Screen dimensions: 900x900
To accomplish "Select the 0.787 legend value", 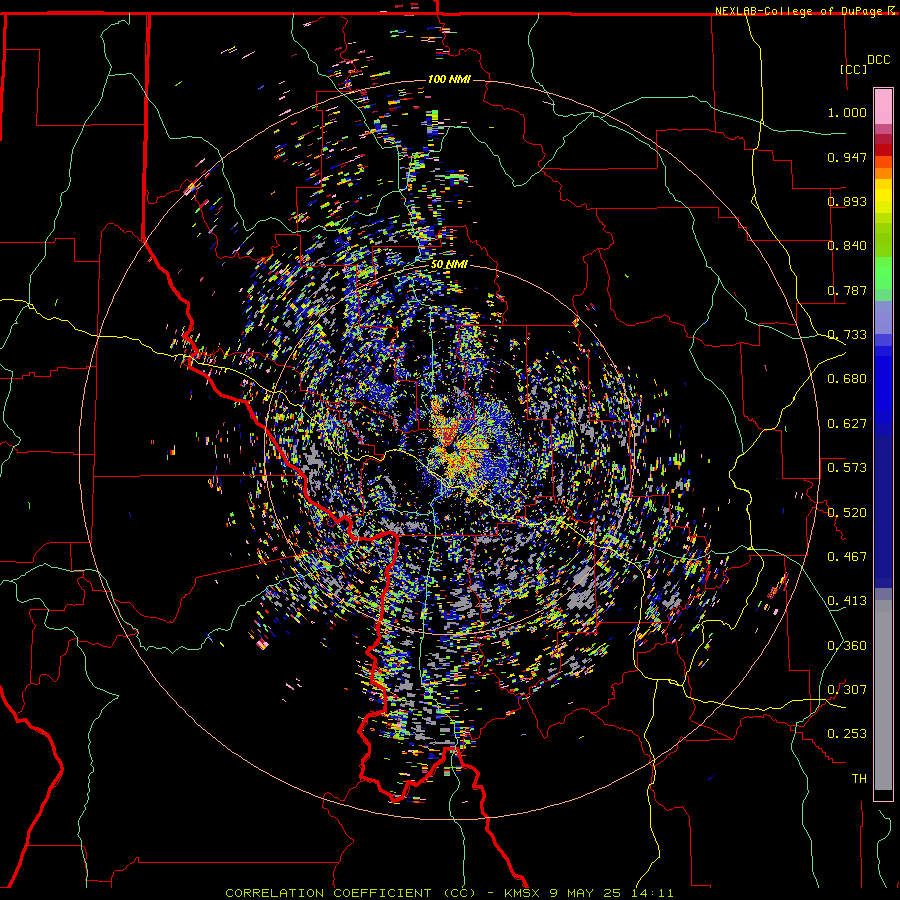I will point(847,290).
